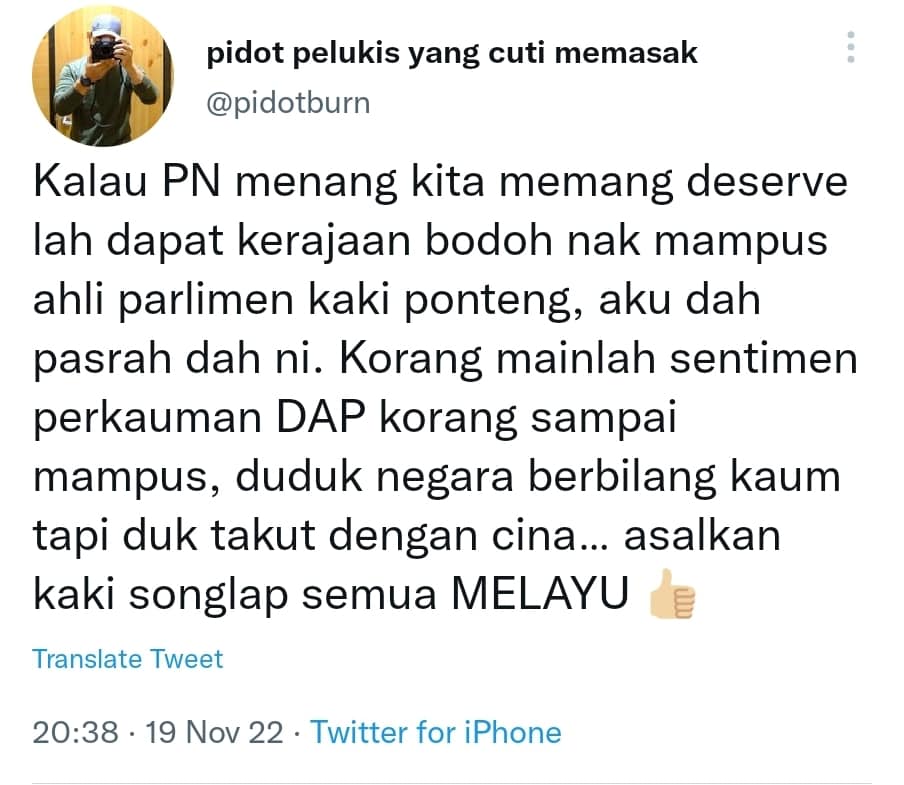
Task: Open the pidotburn profile avatar photo
Action: click(x=103, y=76)
